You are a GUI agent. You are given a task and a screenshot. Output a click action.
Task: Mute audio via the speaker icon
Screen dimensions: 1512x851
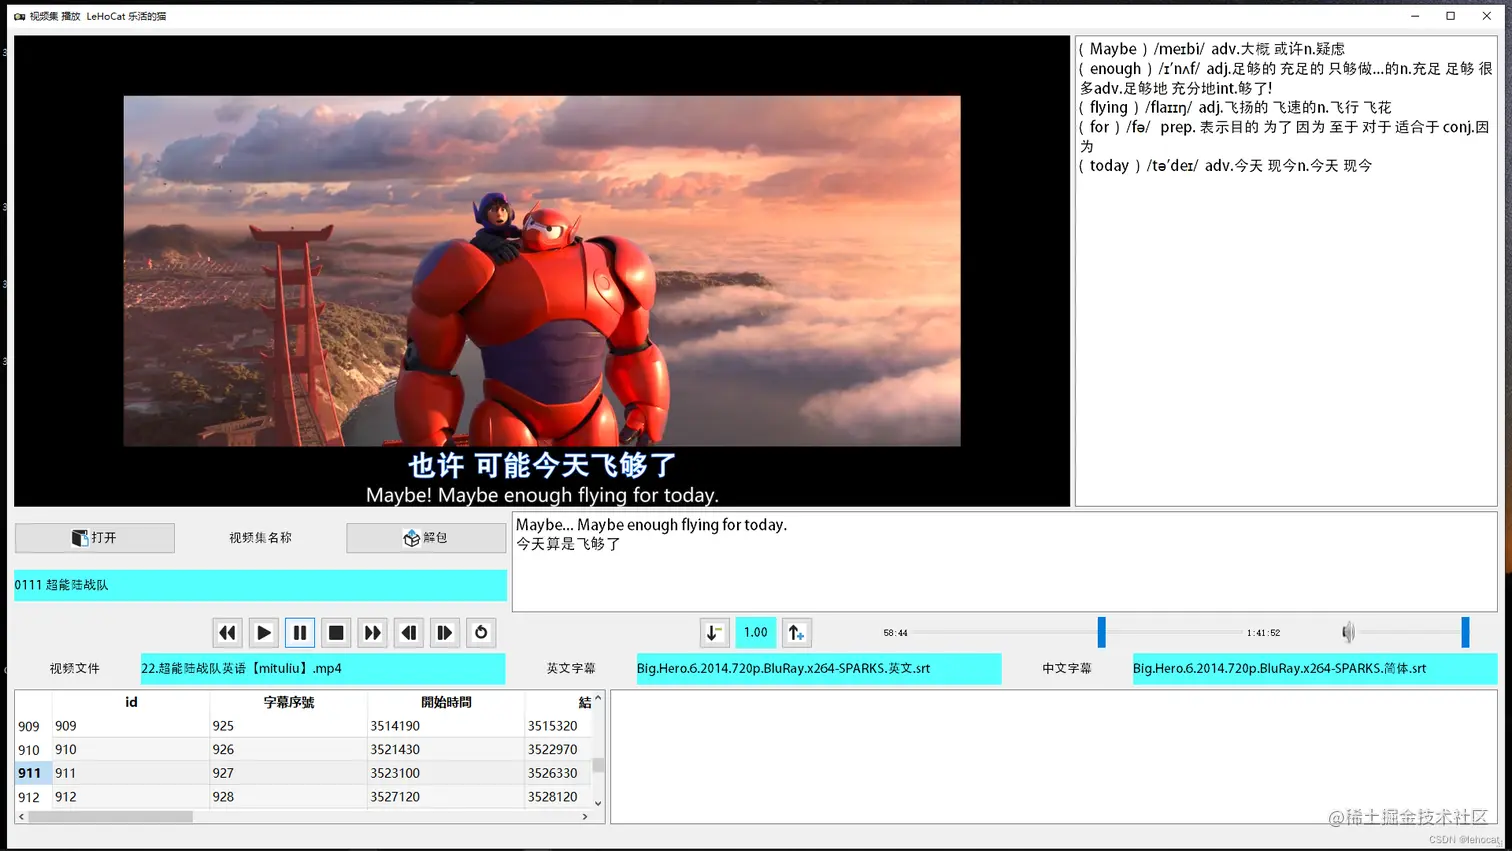(1348, 632)
